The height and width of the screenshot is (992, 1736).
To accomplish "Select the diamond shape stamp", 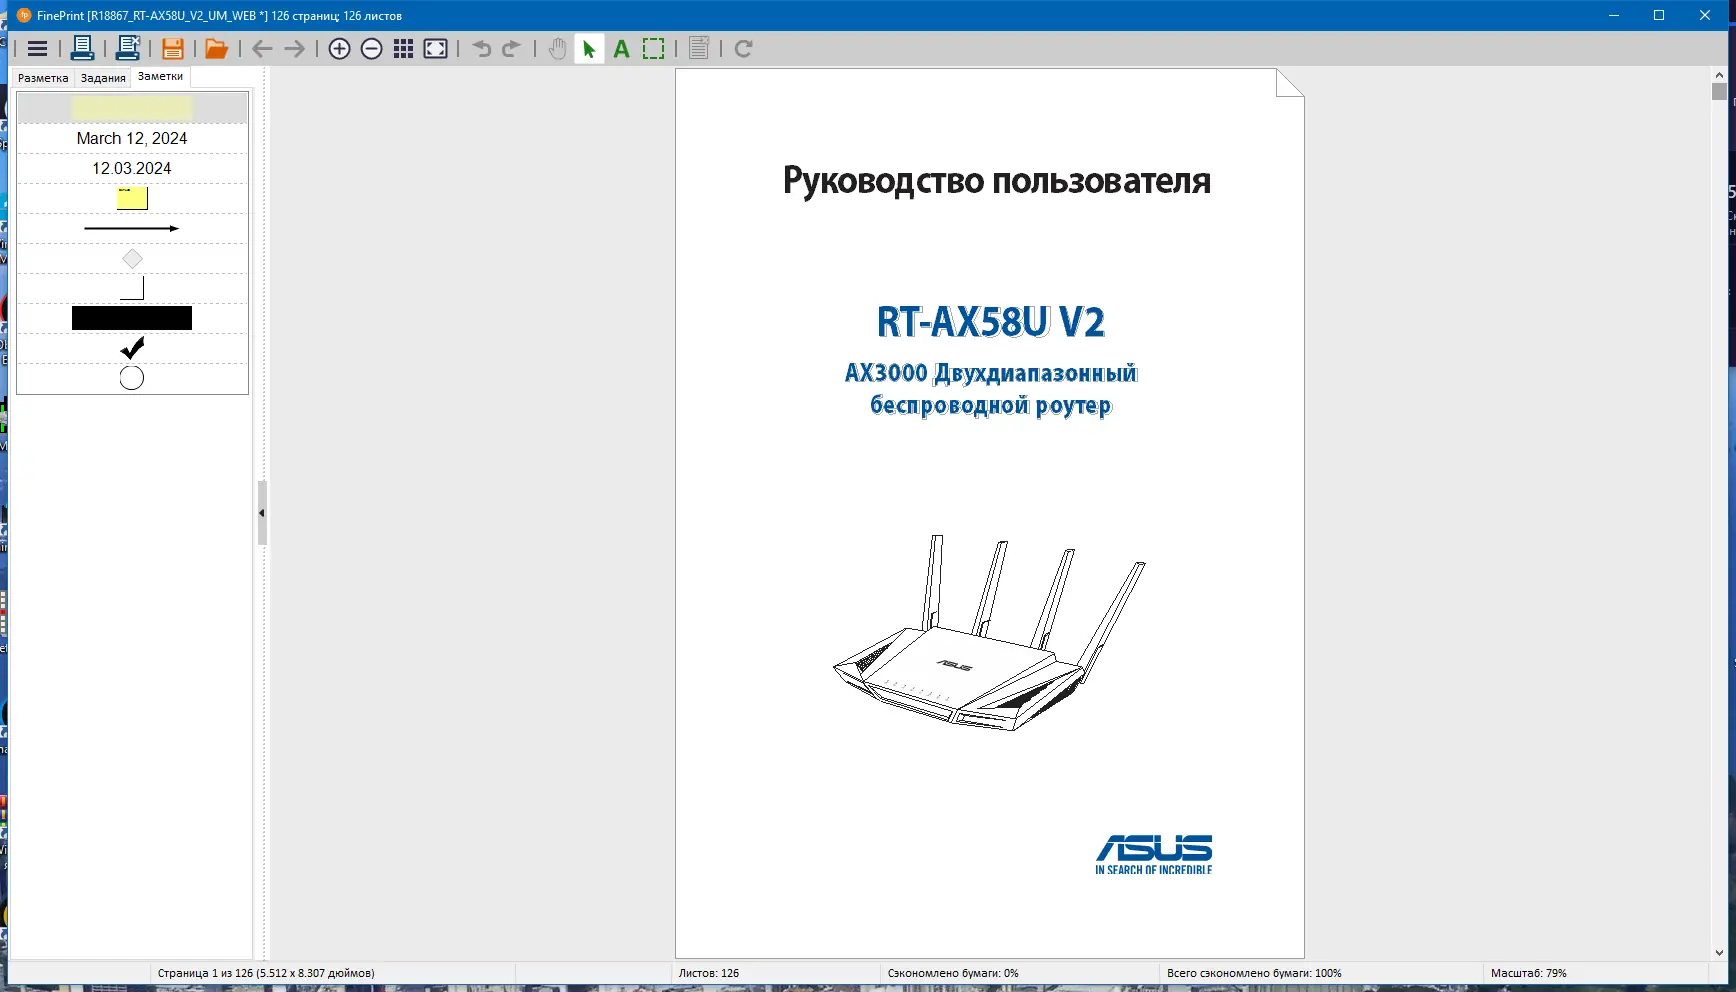I will [x=132, y=259].
